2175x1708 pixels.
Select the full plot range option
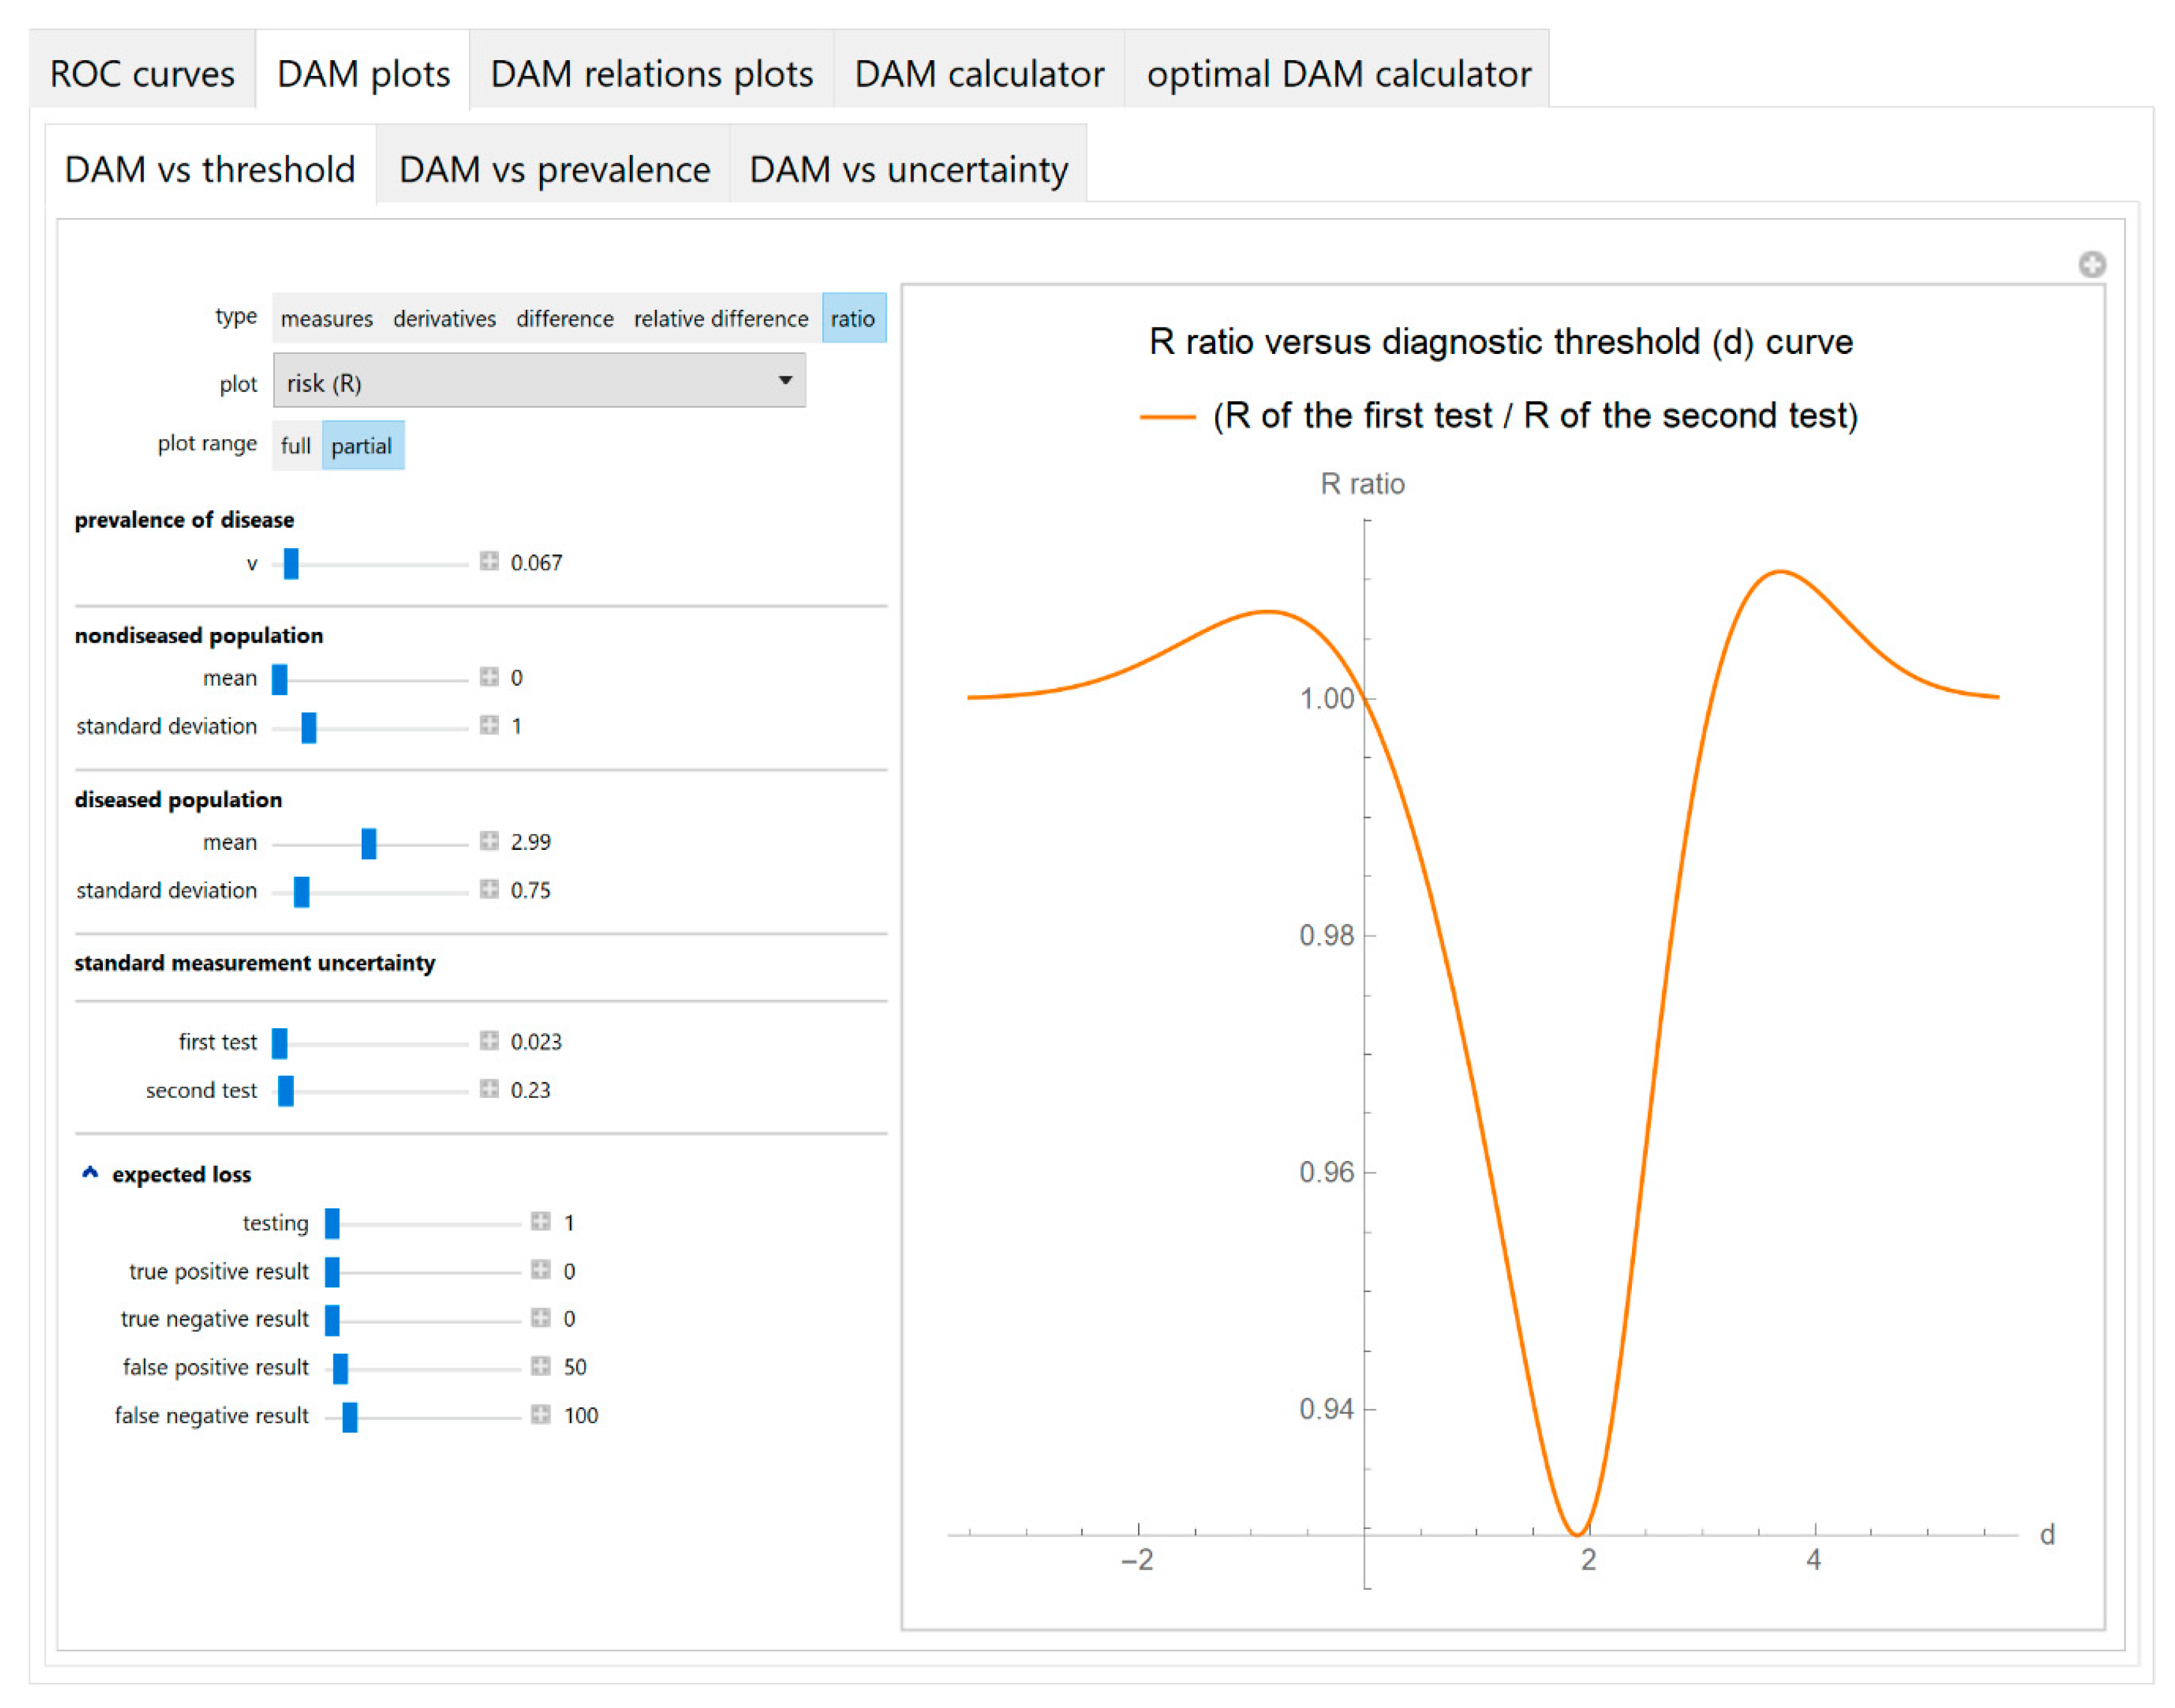(x=296, y=446)
